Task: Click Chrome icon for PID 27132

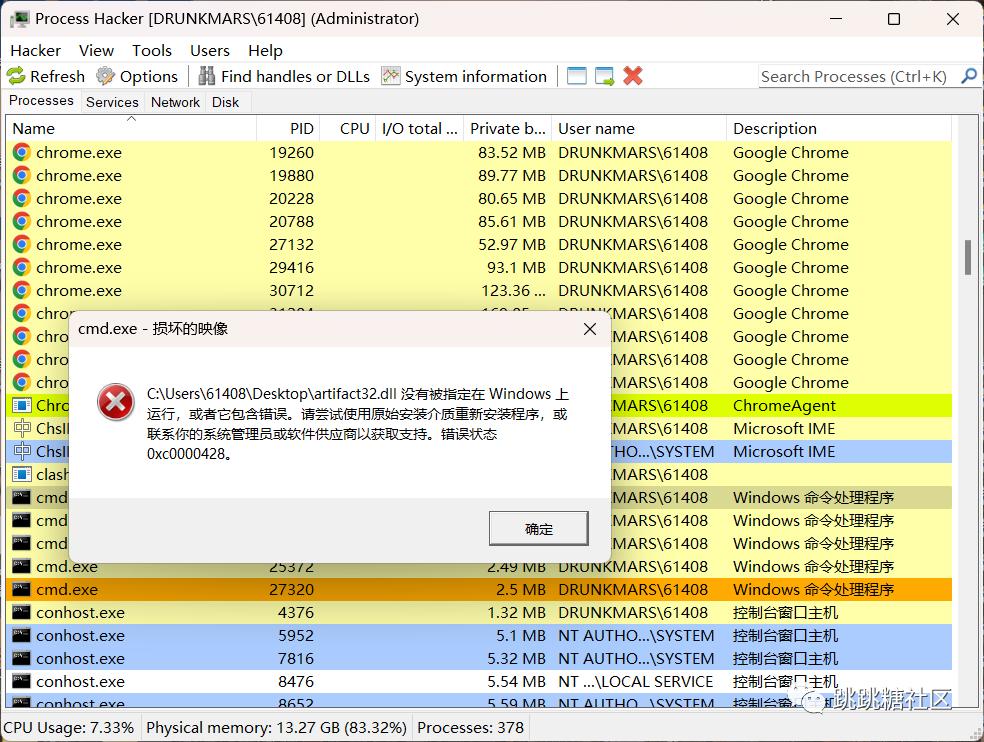Action: pos(22,244)
